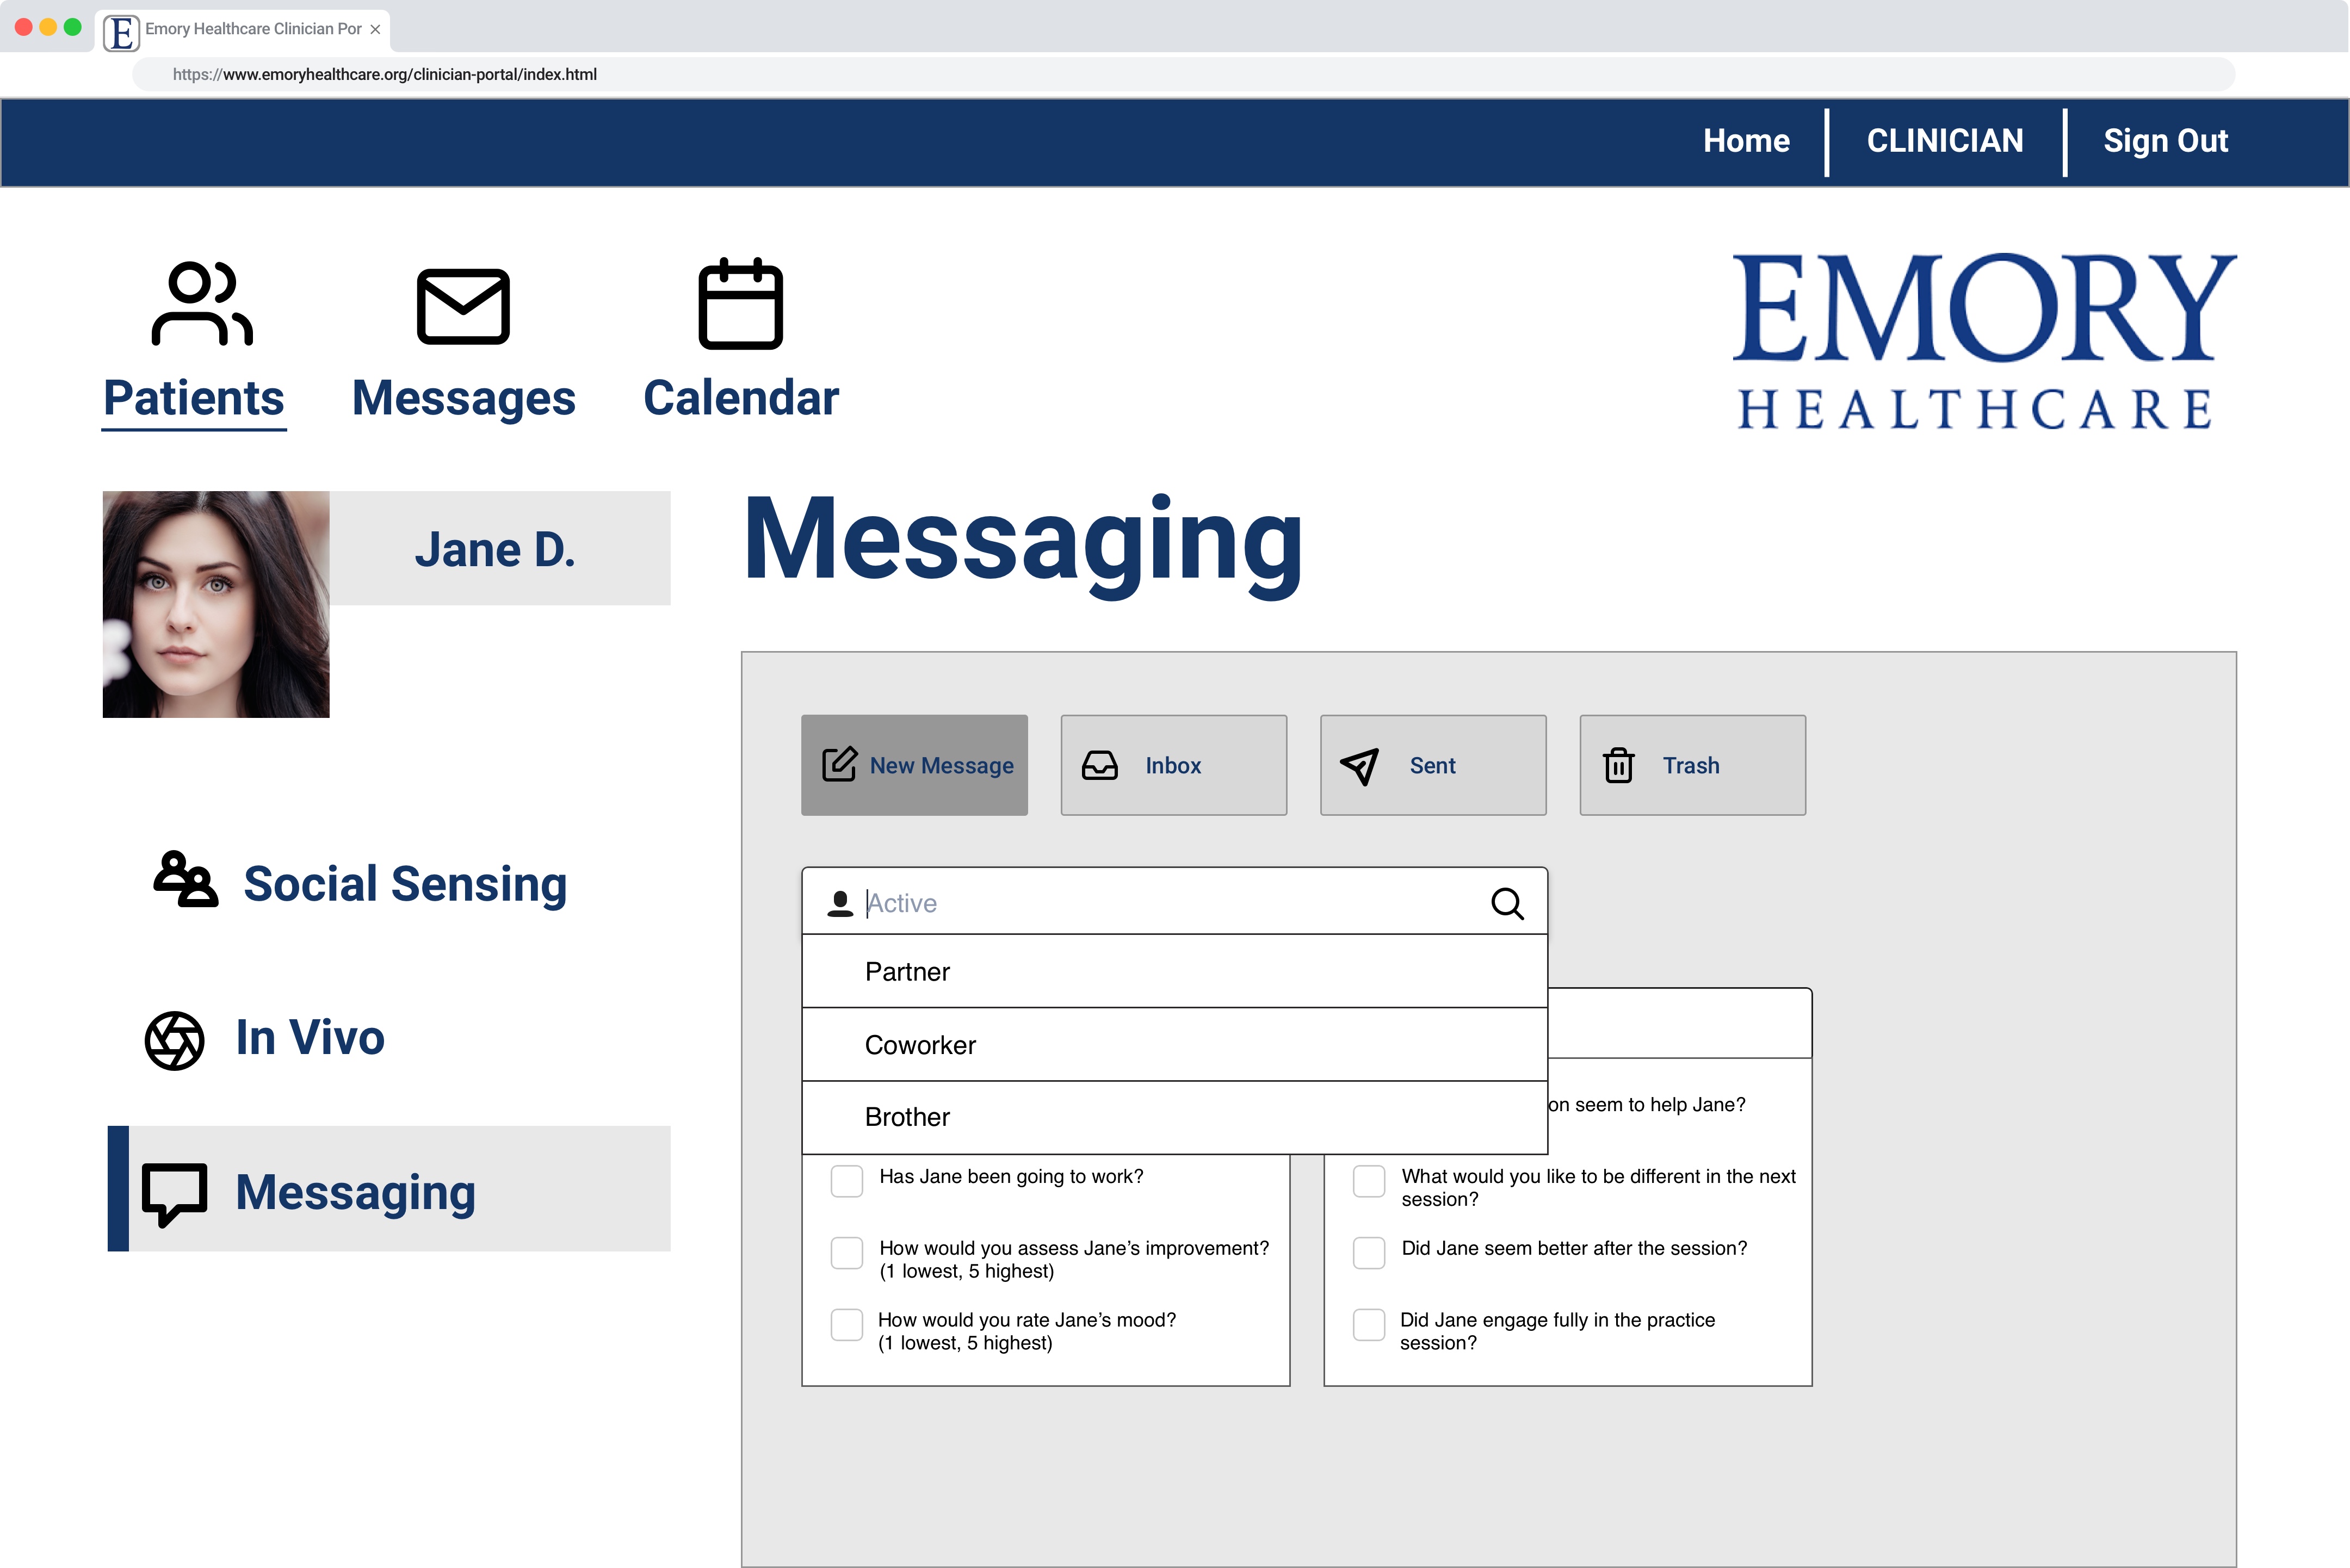Select Brother from recipient dropdown
This screenshot has width=2350, height=1568.
[x=1175, y=1117]
